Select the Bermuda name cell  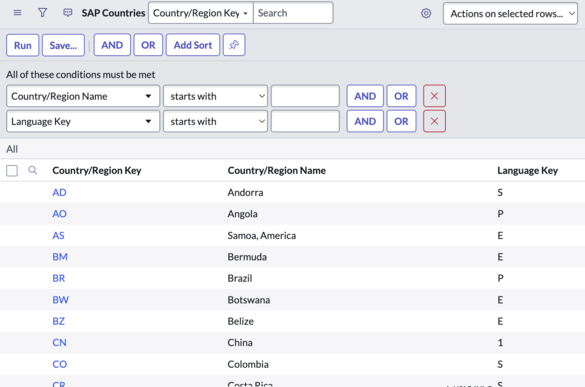point(247,257)
